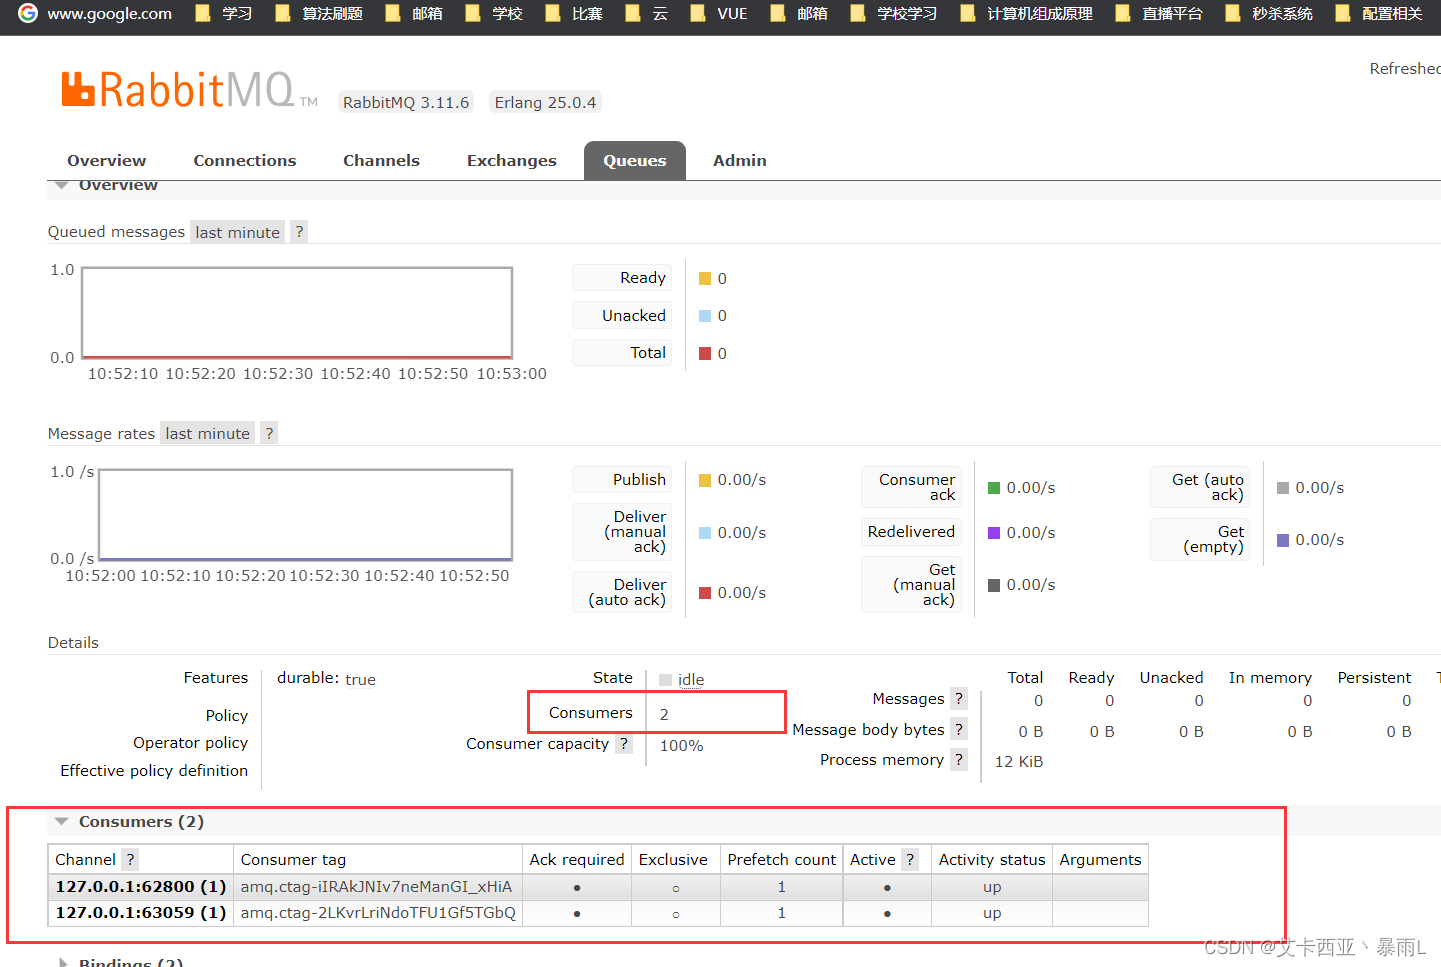Image resolution: width=1441 pixels, height=967 pixels.
Task: Open help for Message body bytes
Action: click(959, 730)
